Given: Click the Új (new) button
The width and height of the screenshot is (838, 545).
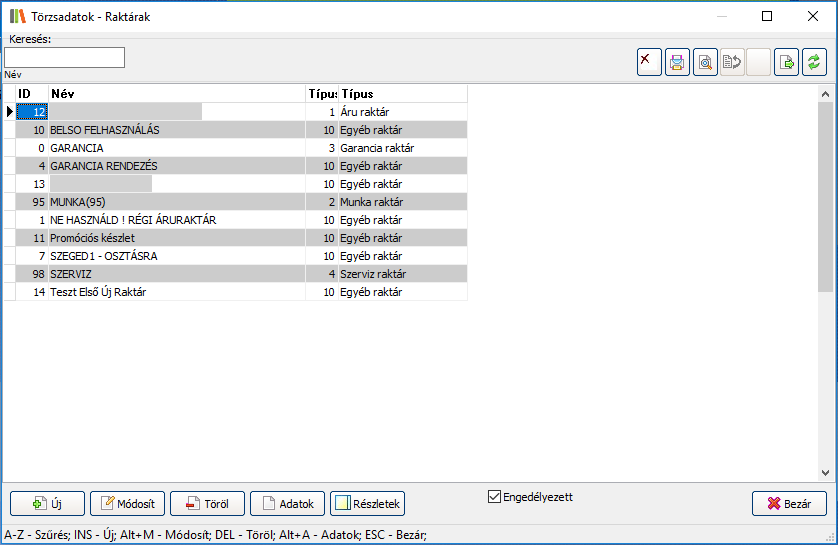Looking at the screenshot, I should point(47,504).
